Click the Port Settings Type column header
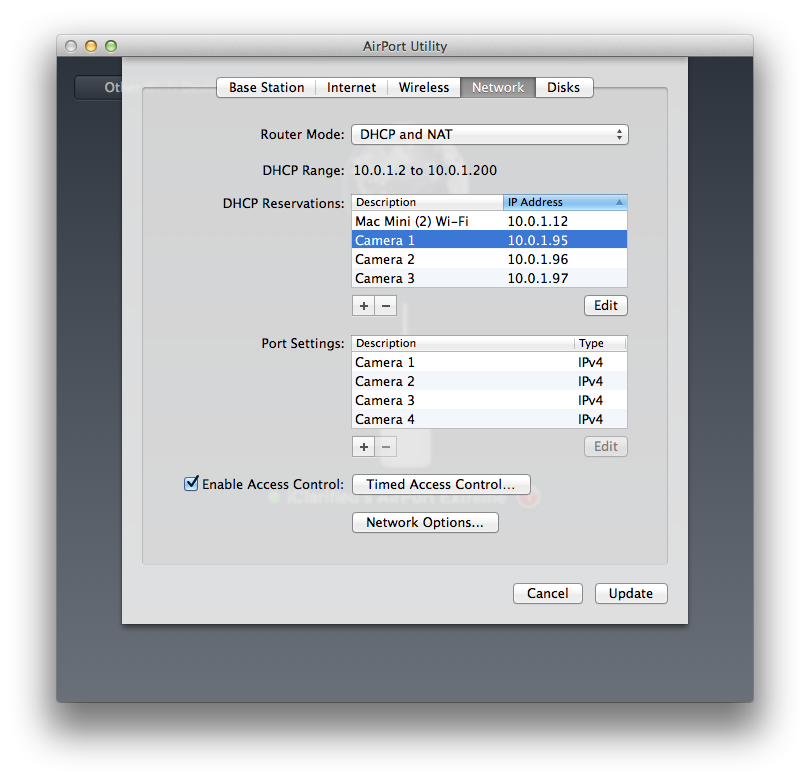The height and width of the screenshot is (781, 810). (600, 343)
